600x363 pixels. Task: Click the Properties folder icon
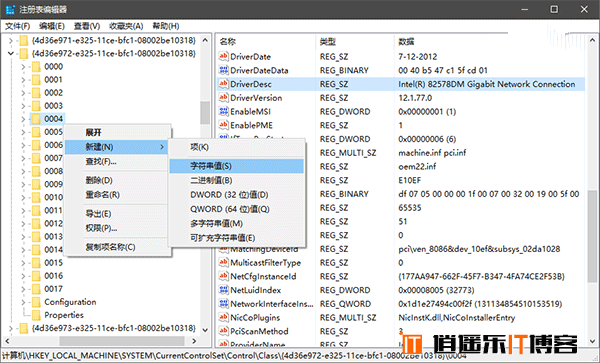(36, 315)
